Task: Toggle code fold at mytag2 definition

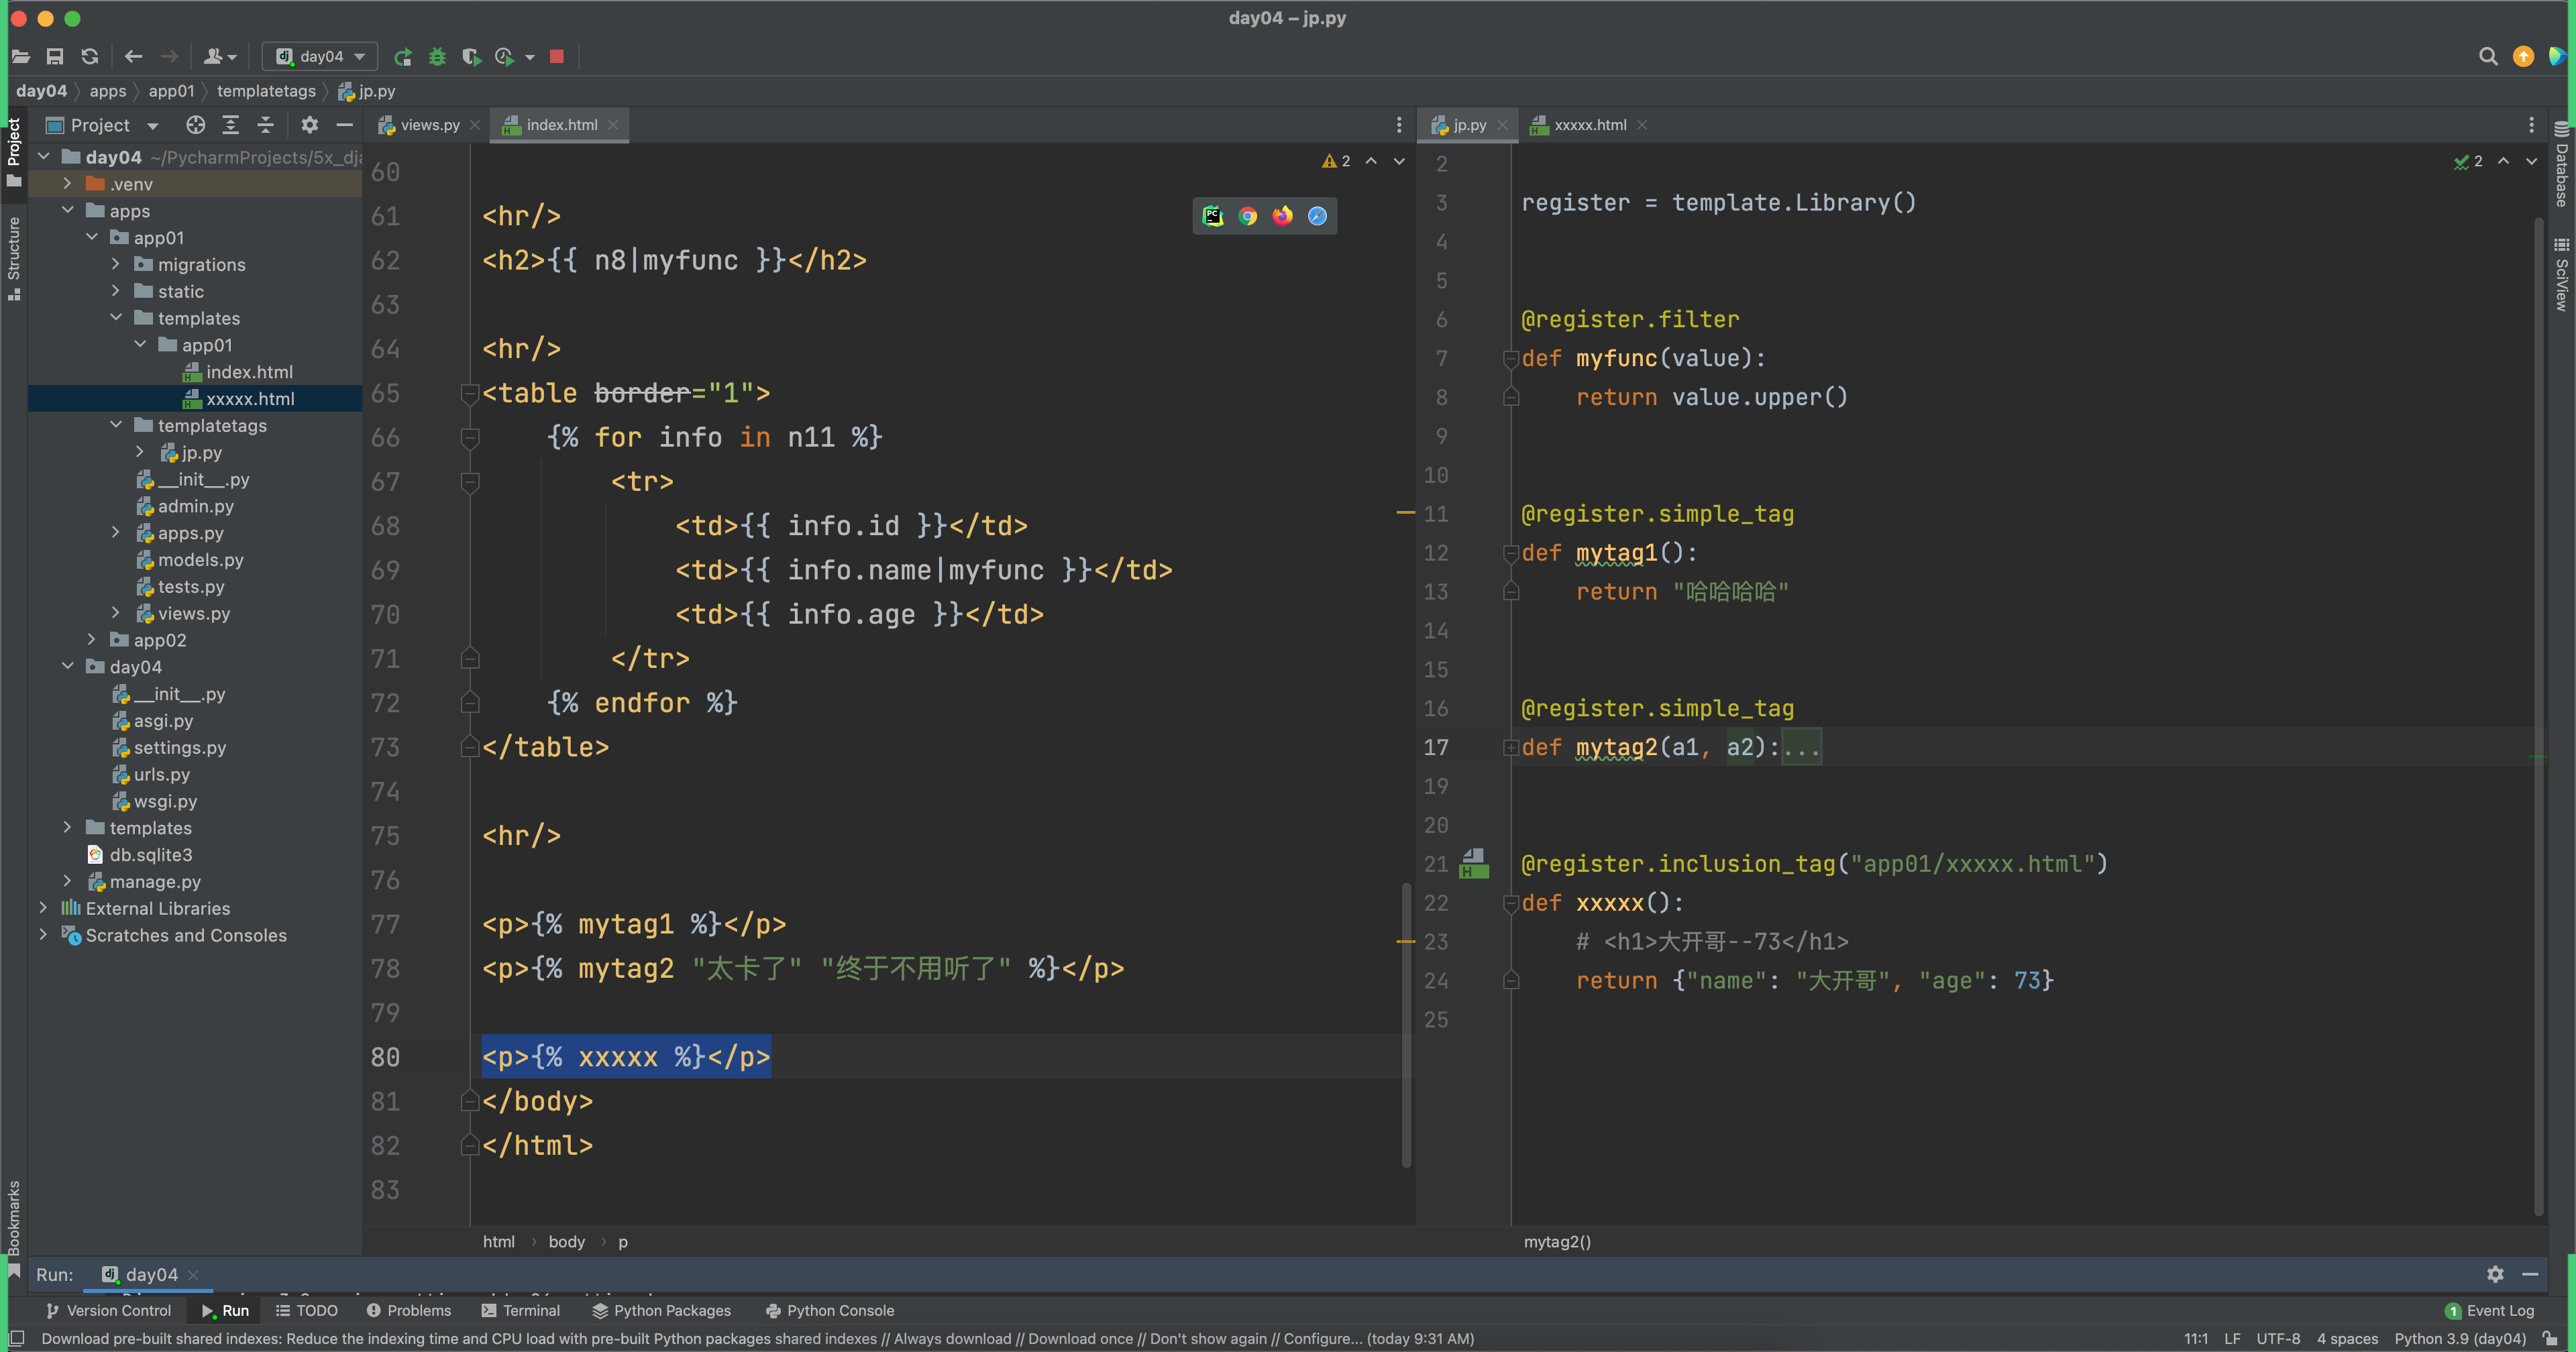Action: 1511,747
